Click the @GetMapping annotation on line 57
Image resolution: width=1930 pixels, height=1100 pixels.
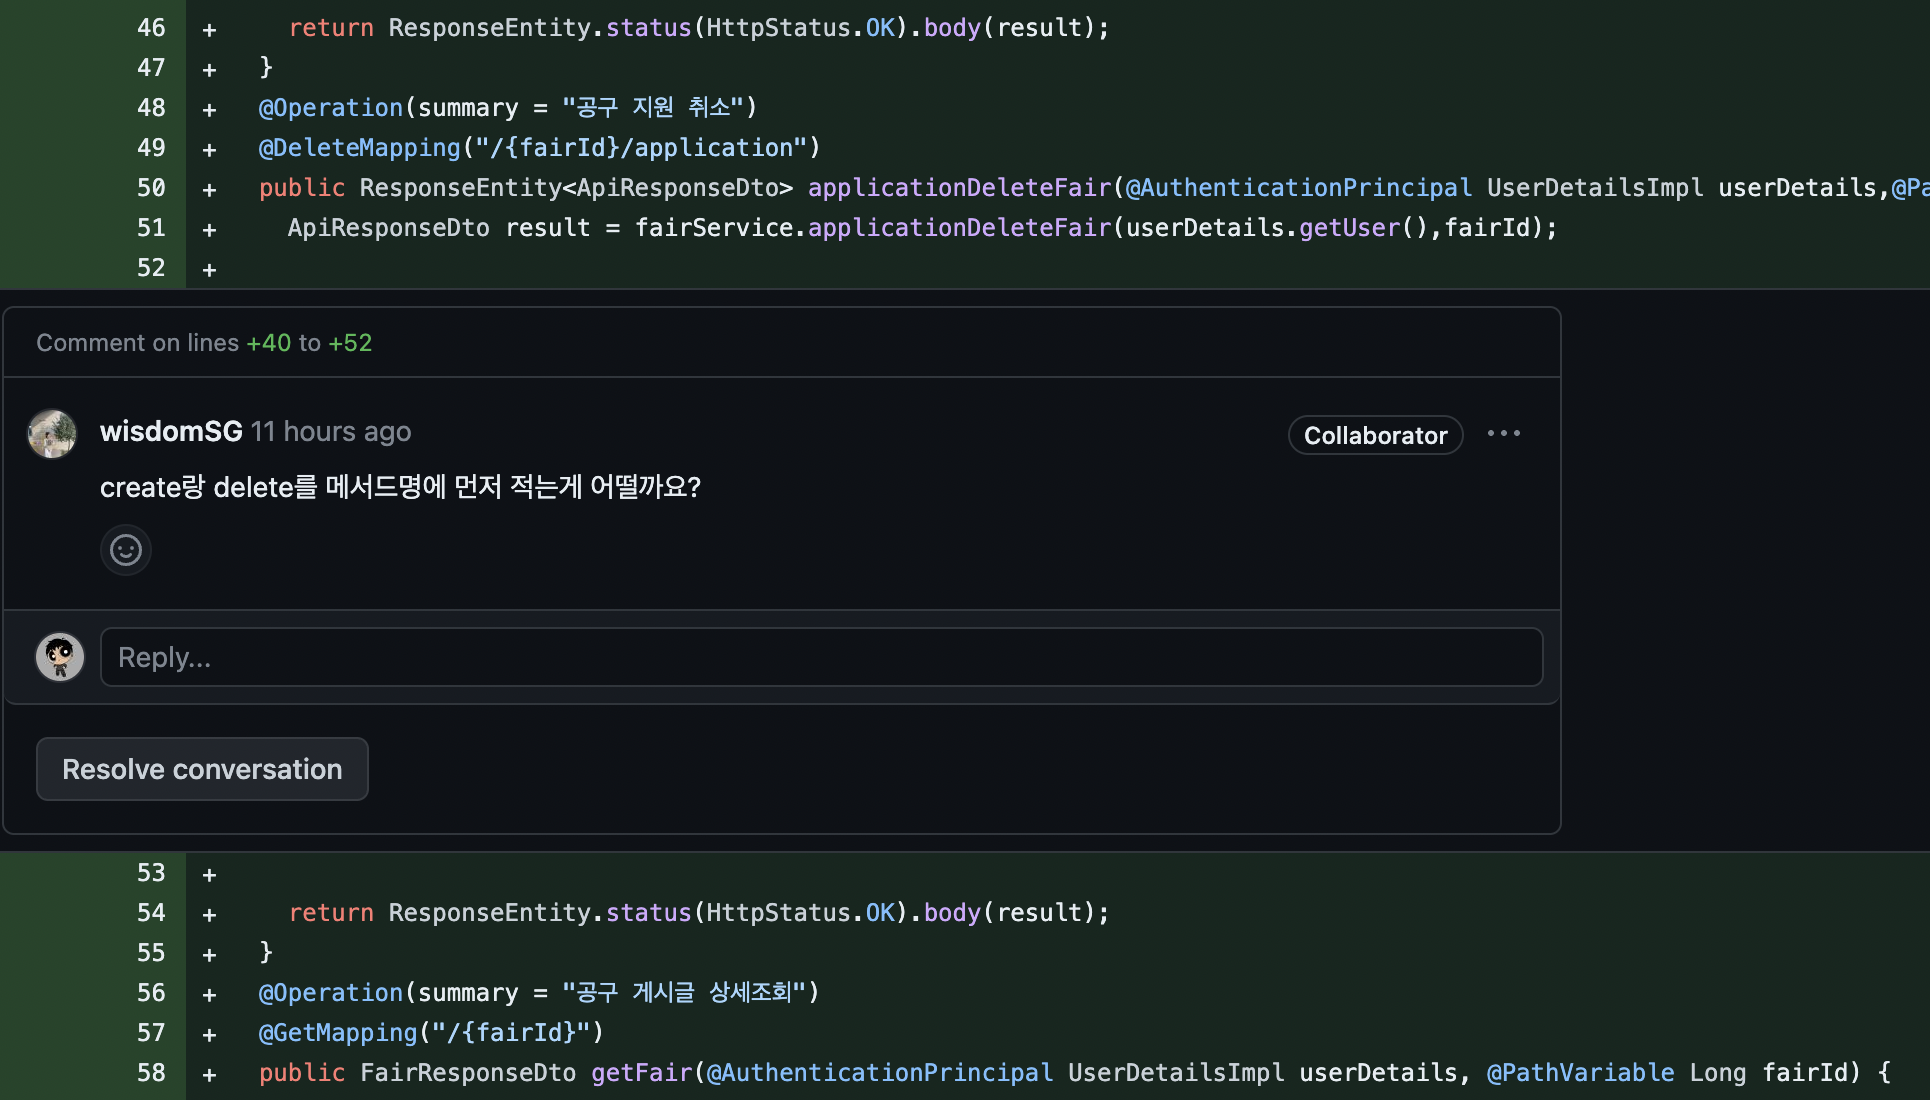pyautogui.click(x=338, y=1033)
